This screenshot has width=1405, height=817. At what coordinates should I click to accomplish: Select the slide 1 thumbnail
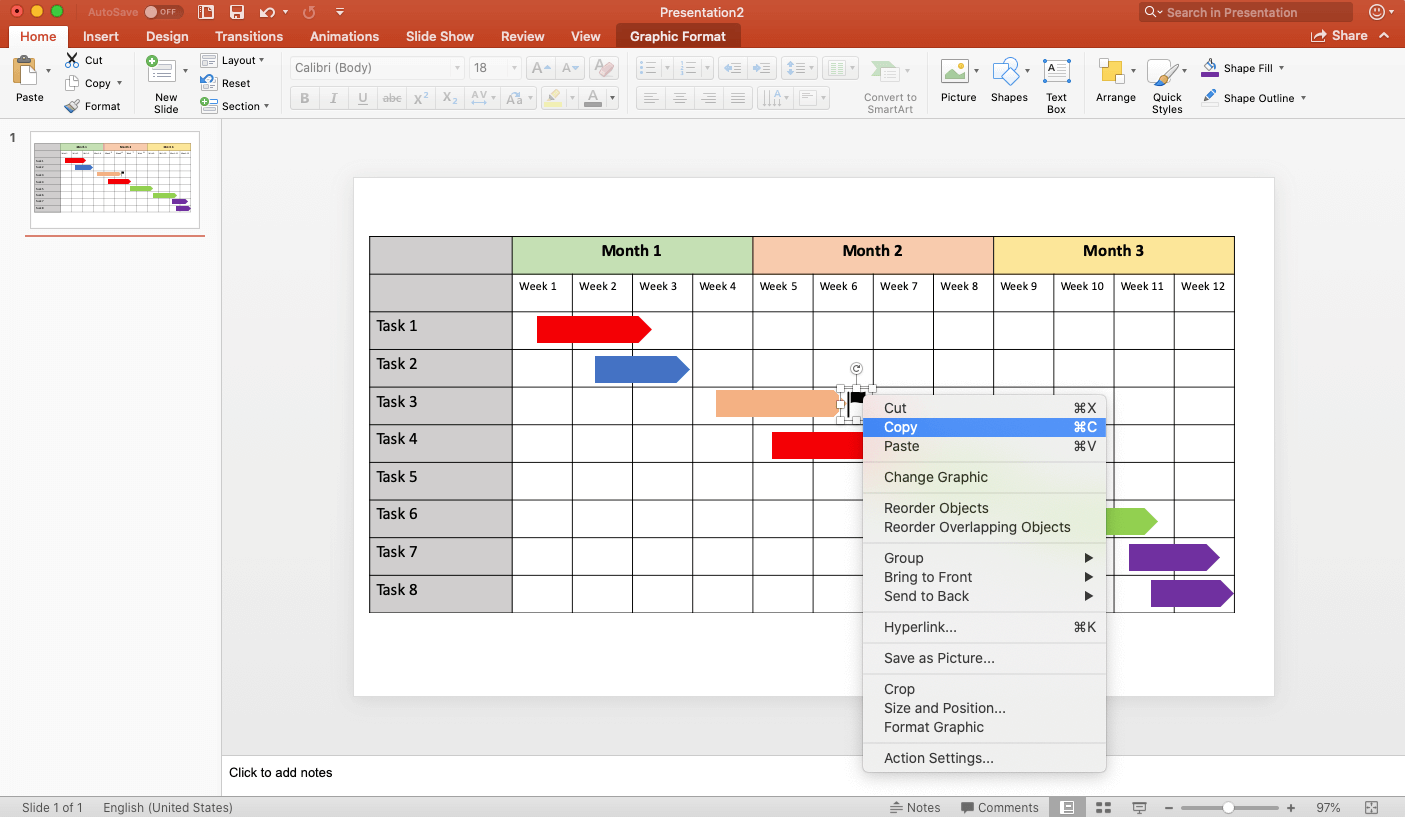tap(114, 180)
